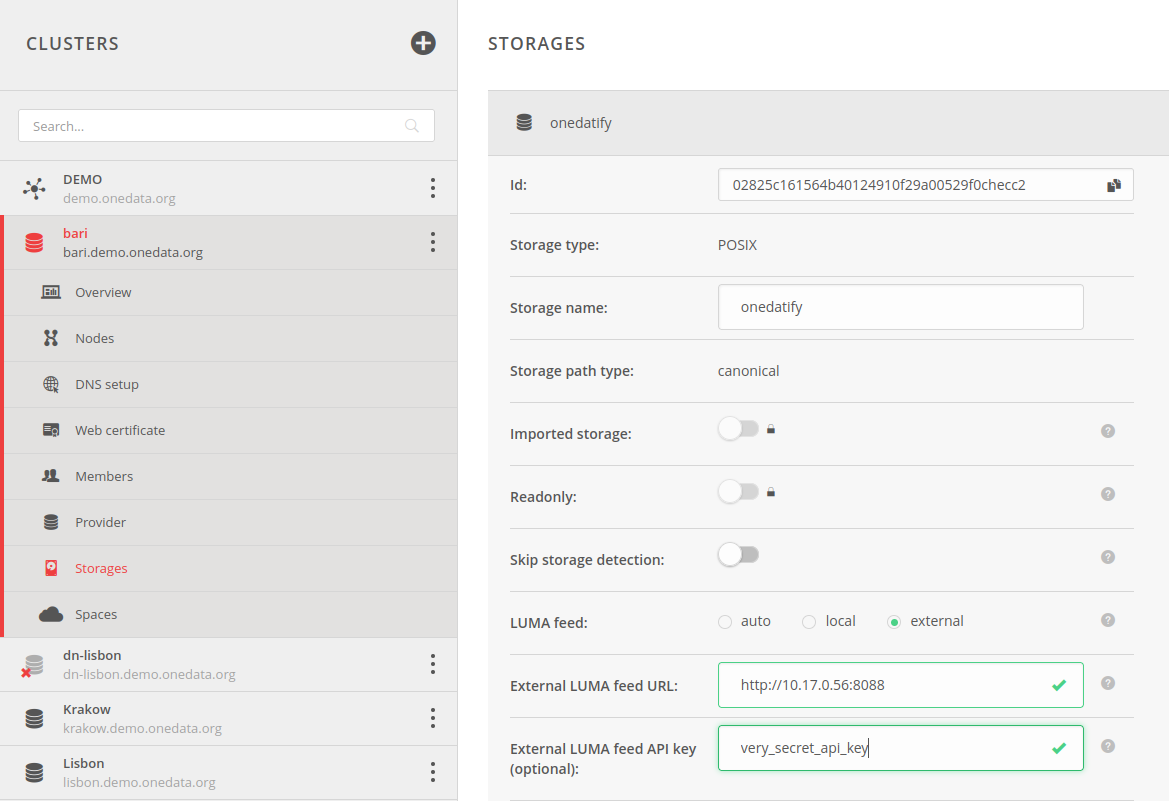The image size is (1169, 801).
Task: Copy the storage Id to clipboard
Action: 1114,185
